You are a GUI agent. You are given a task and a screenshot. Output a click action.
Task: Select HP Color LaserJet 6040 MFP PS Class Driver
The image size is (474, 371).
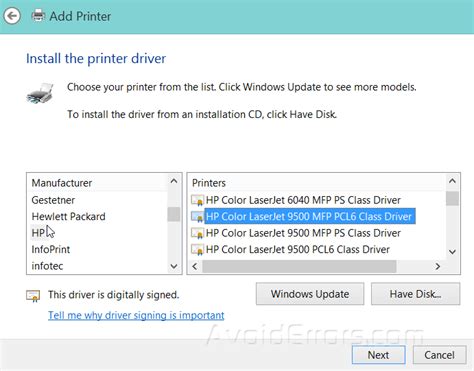tap(303, 200)
